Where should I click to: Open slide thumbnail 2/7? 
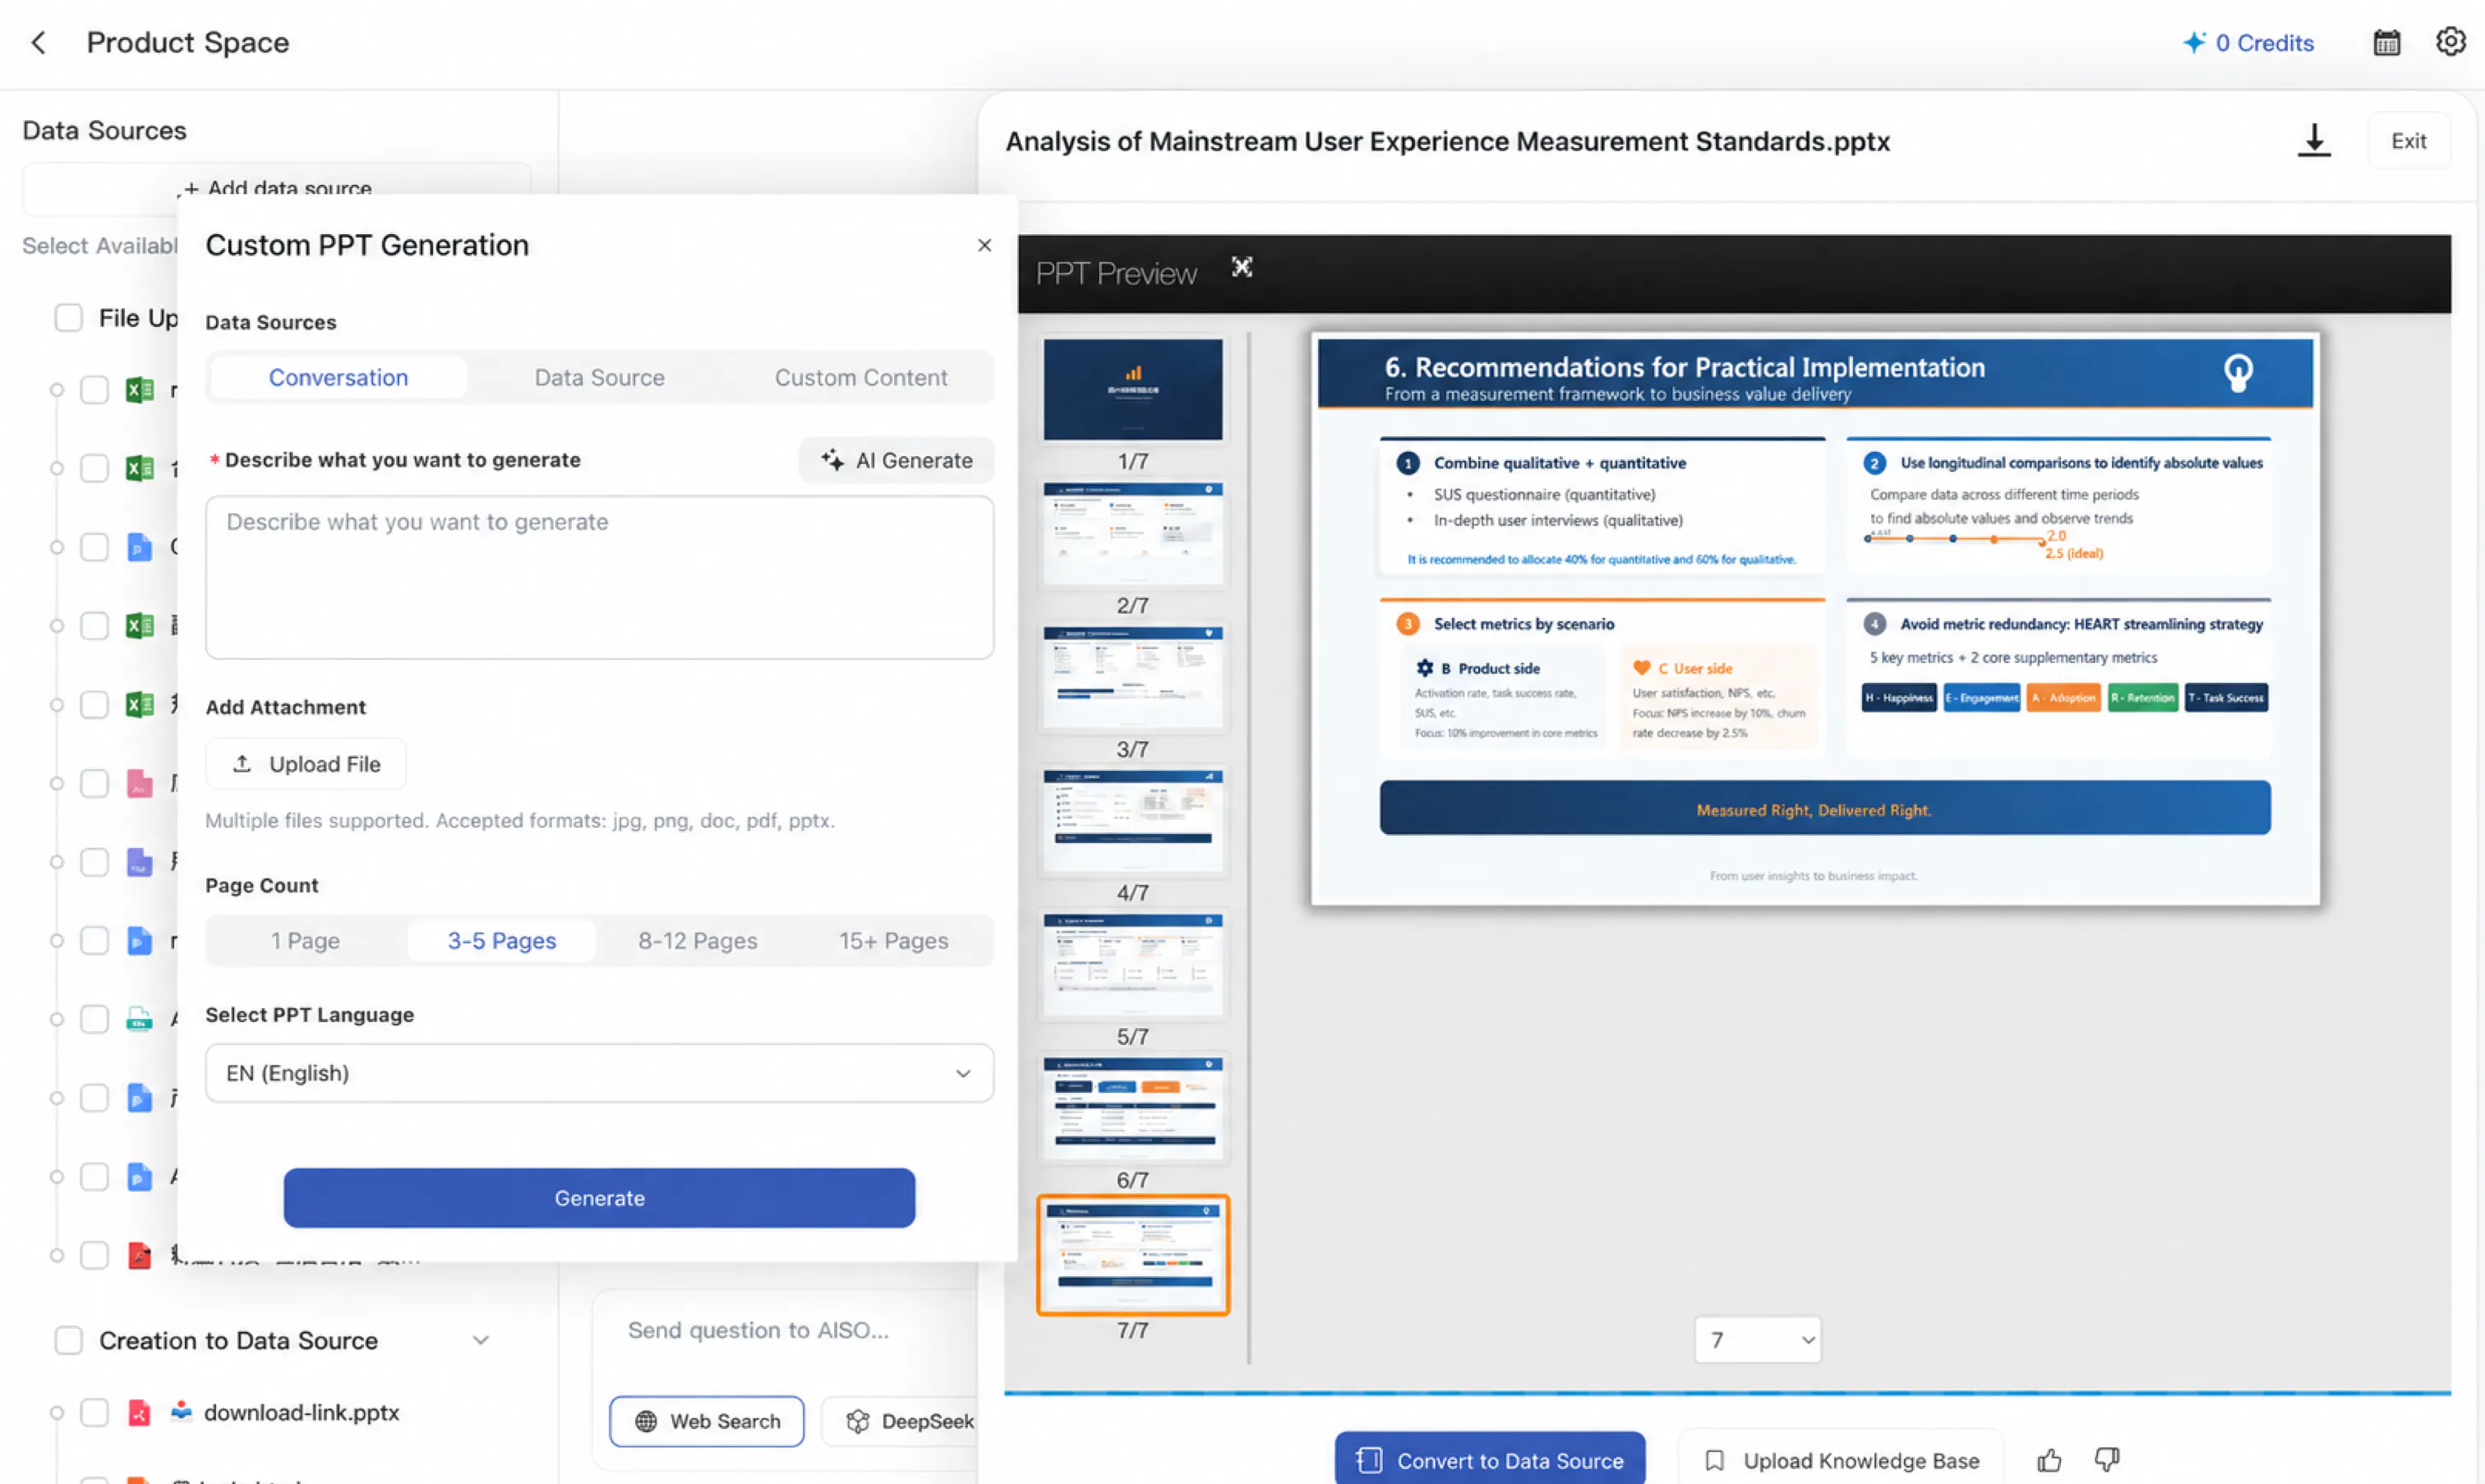click(x=1132, y=533)
